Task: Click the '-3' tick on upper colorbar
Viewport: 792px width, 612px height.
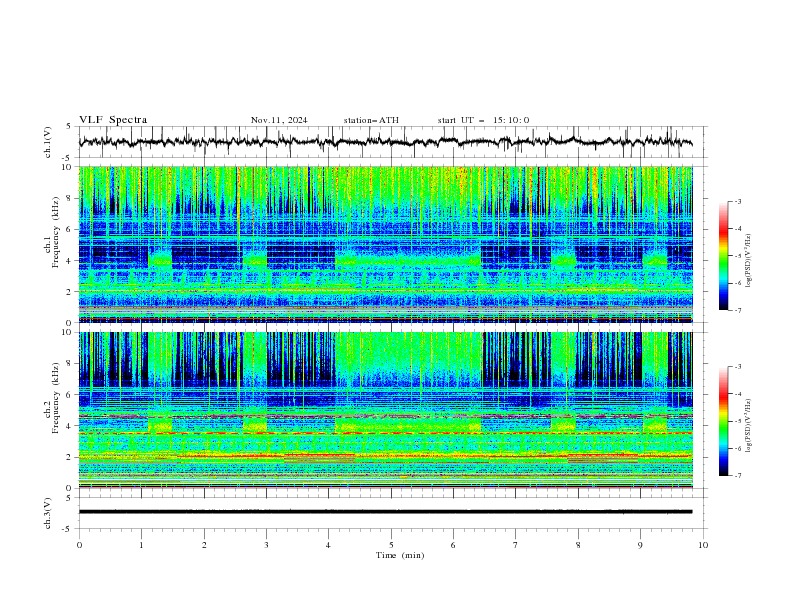Action: pos(738,201)
